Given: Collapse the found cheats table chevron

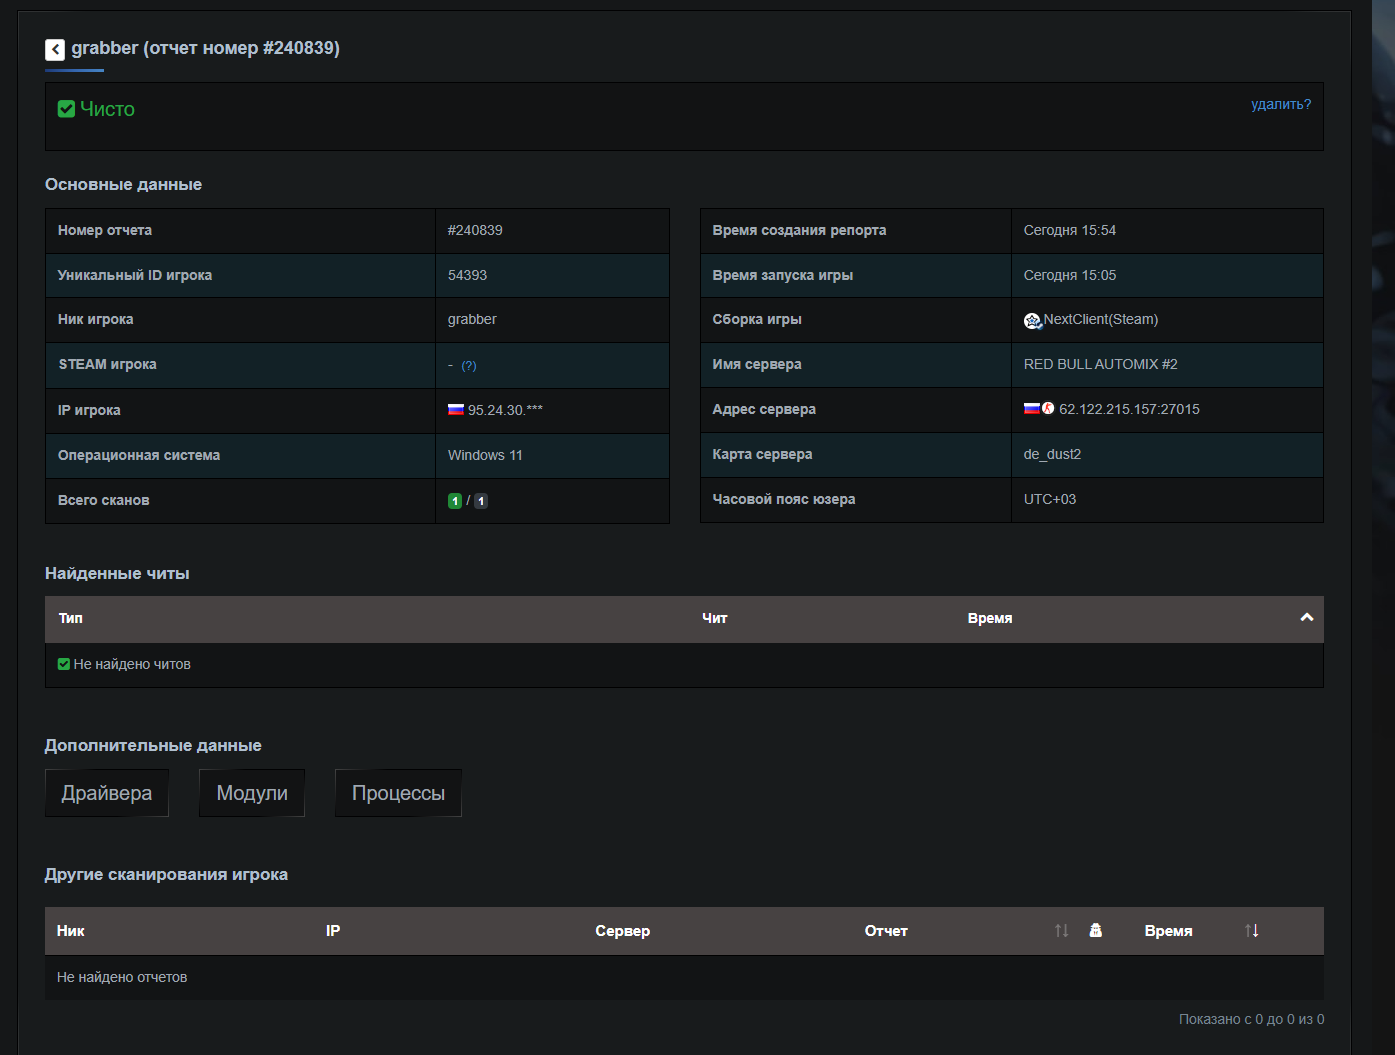Looking at the screenshot, I should coord(1306,617).
